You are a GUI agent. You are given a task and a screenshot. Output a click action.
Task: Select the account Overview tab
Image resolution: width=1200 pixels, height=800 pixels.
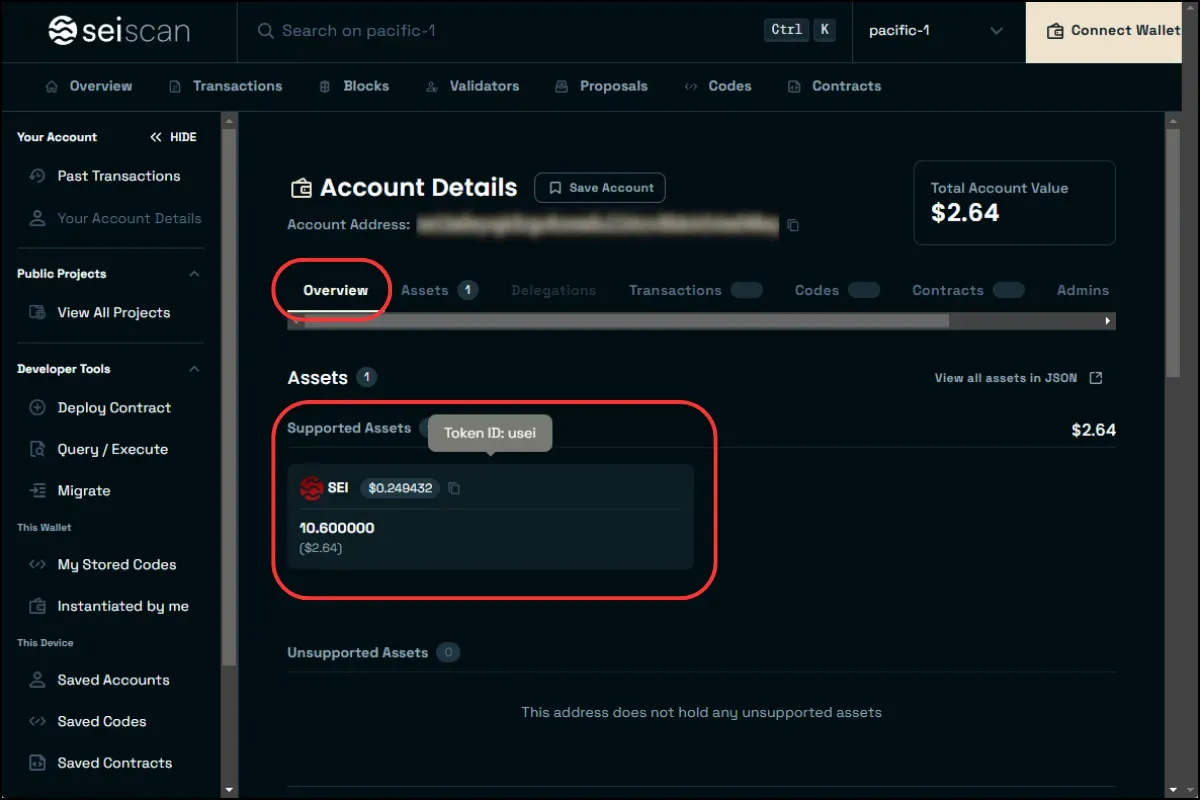pos(336,290)
